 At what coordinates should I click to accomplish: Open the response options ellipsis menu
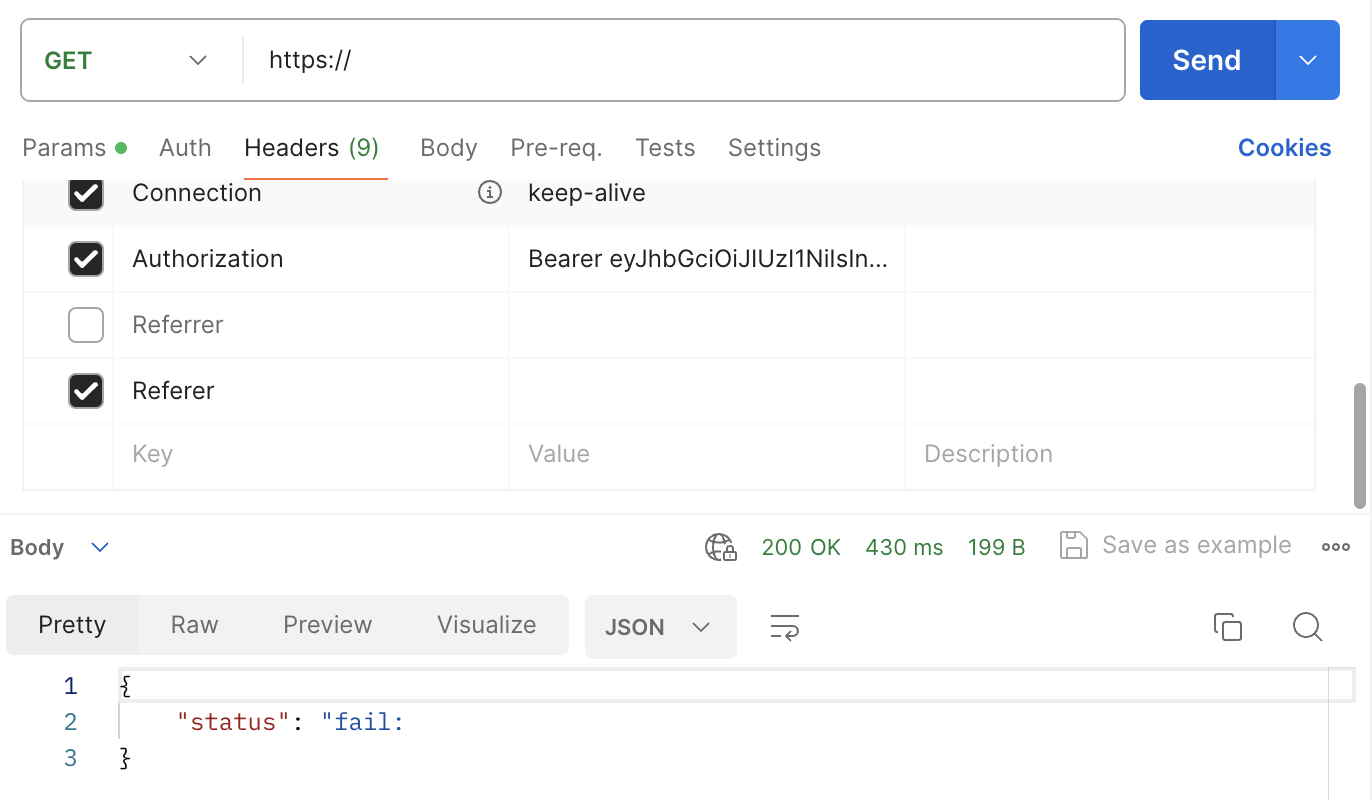coord(1336,546)
